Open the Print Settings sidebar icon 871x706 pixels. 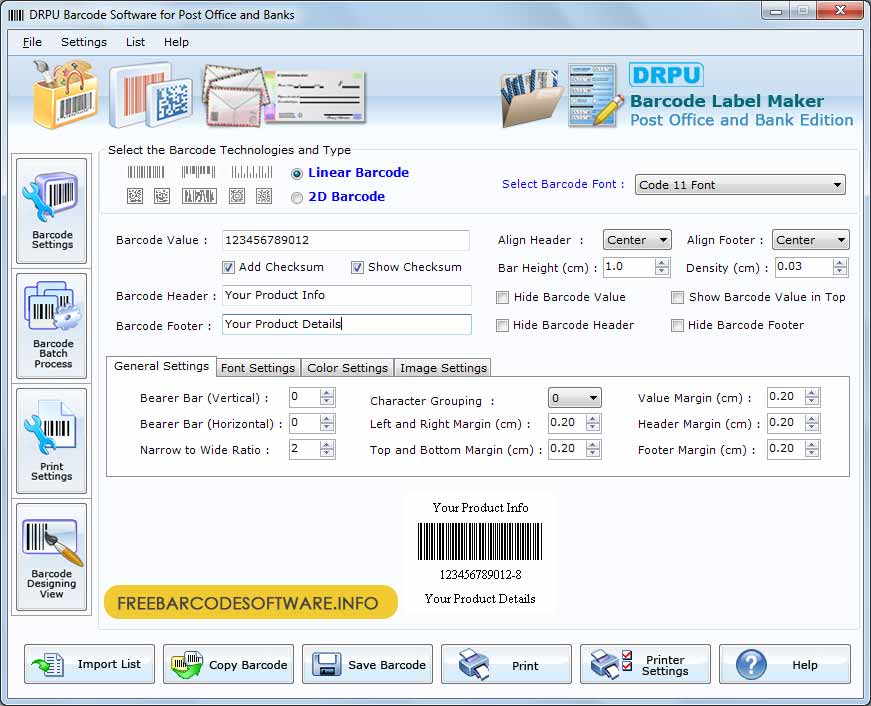(x=50, y=429)
